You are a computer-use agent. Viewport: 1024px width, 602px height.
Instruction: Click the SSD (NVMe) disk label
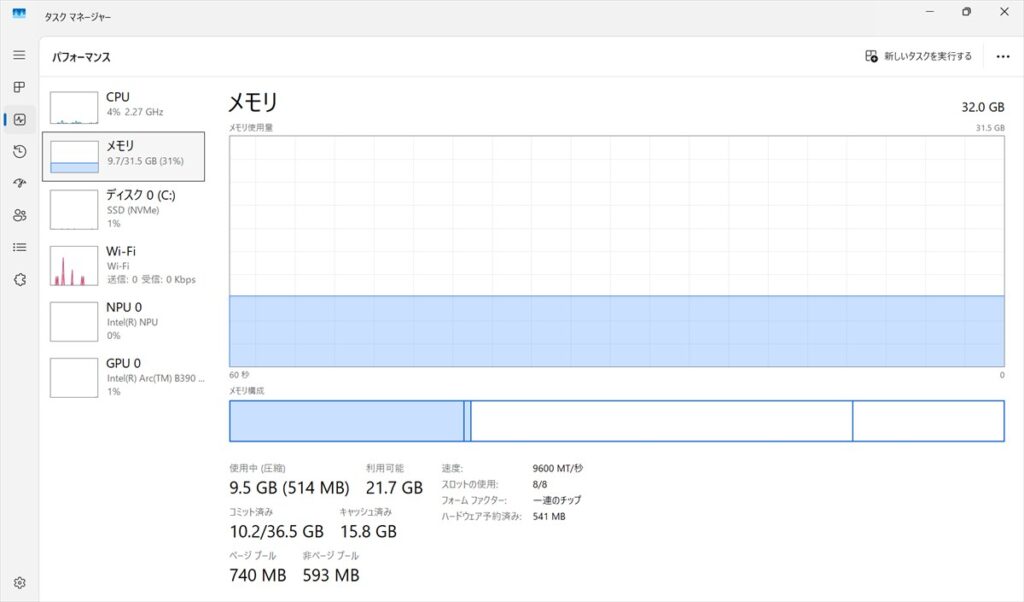coord(133,210)
